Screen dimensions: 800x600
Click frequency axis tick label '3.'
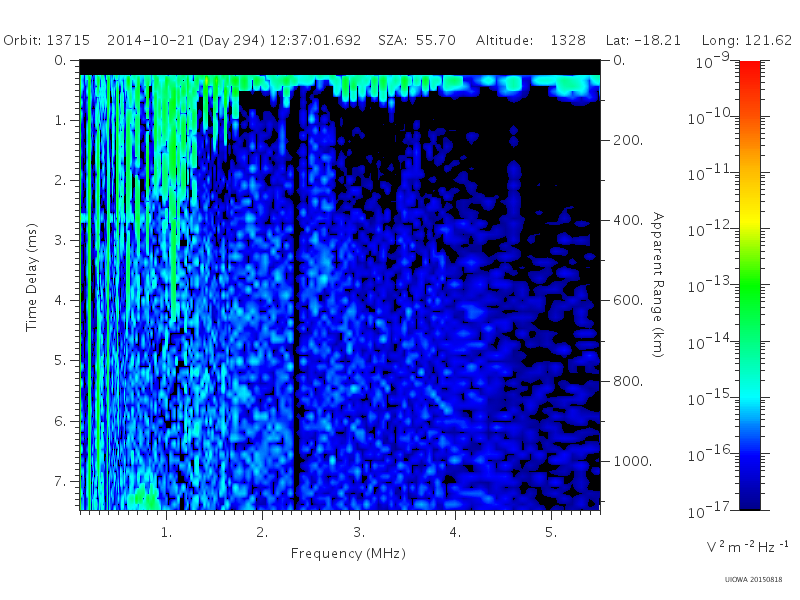point(359,532)
